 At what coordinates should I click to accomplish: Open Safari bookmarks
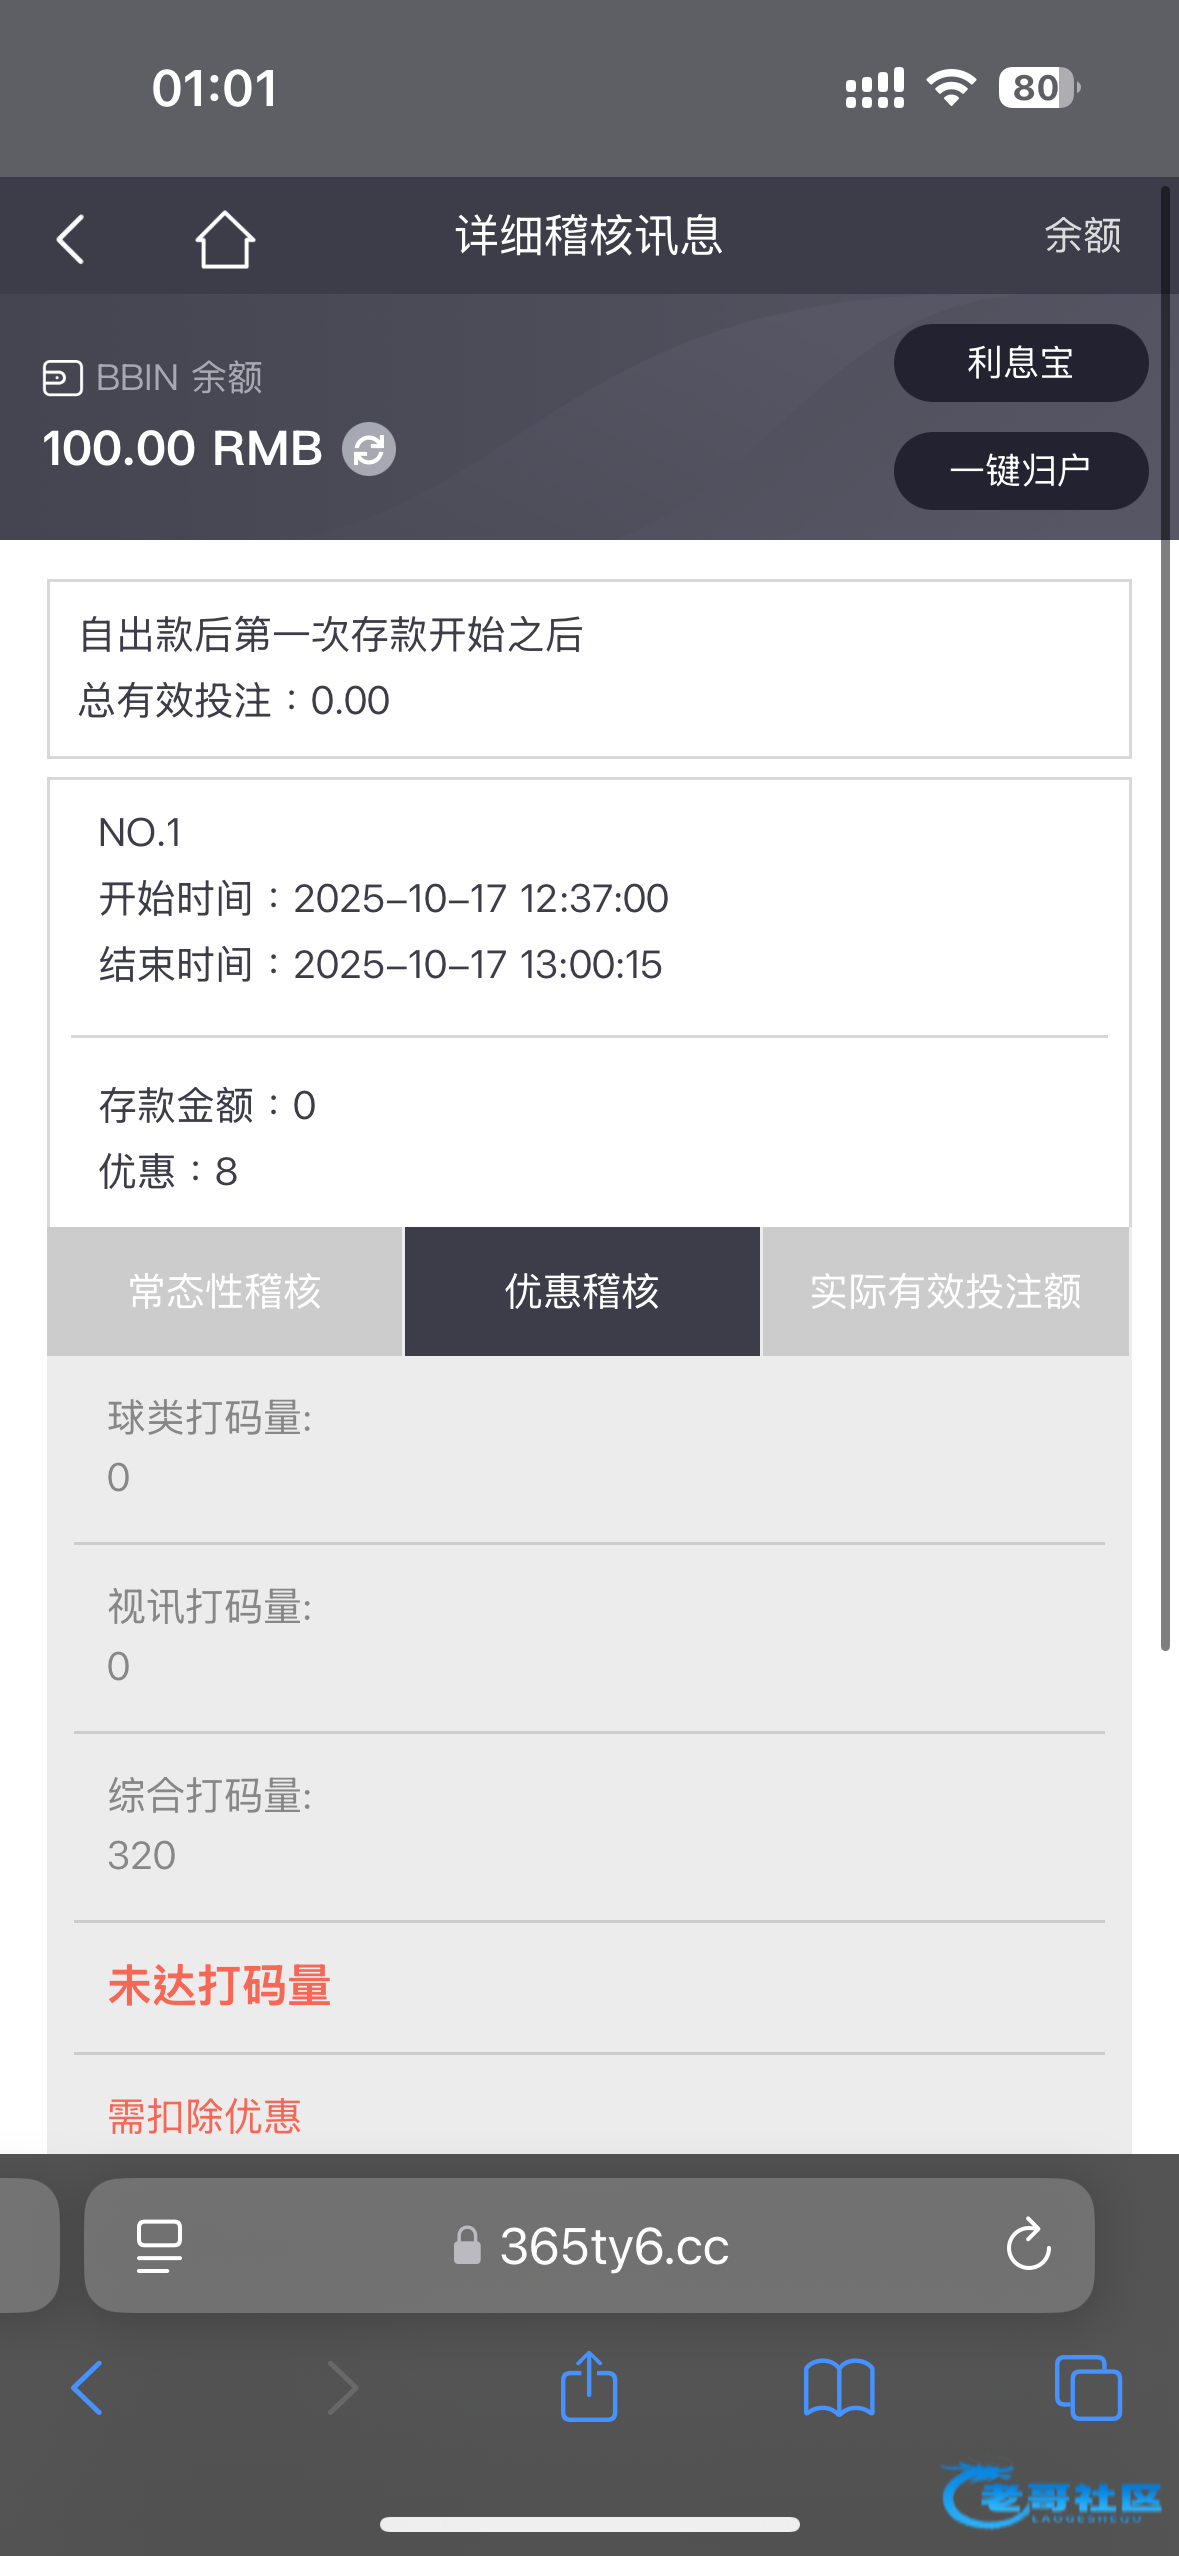pyautogui.click(x=839, y=2387)
